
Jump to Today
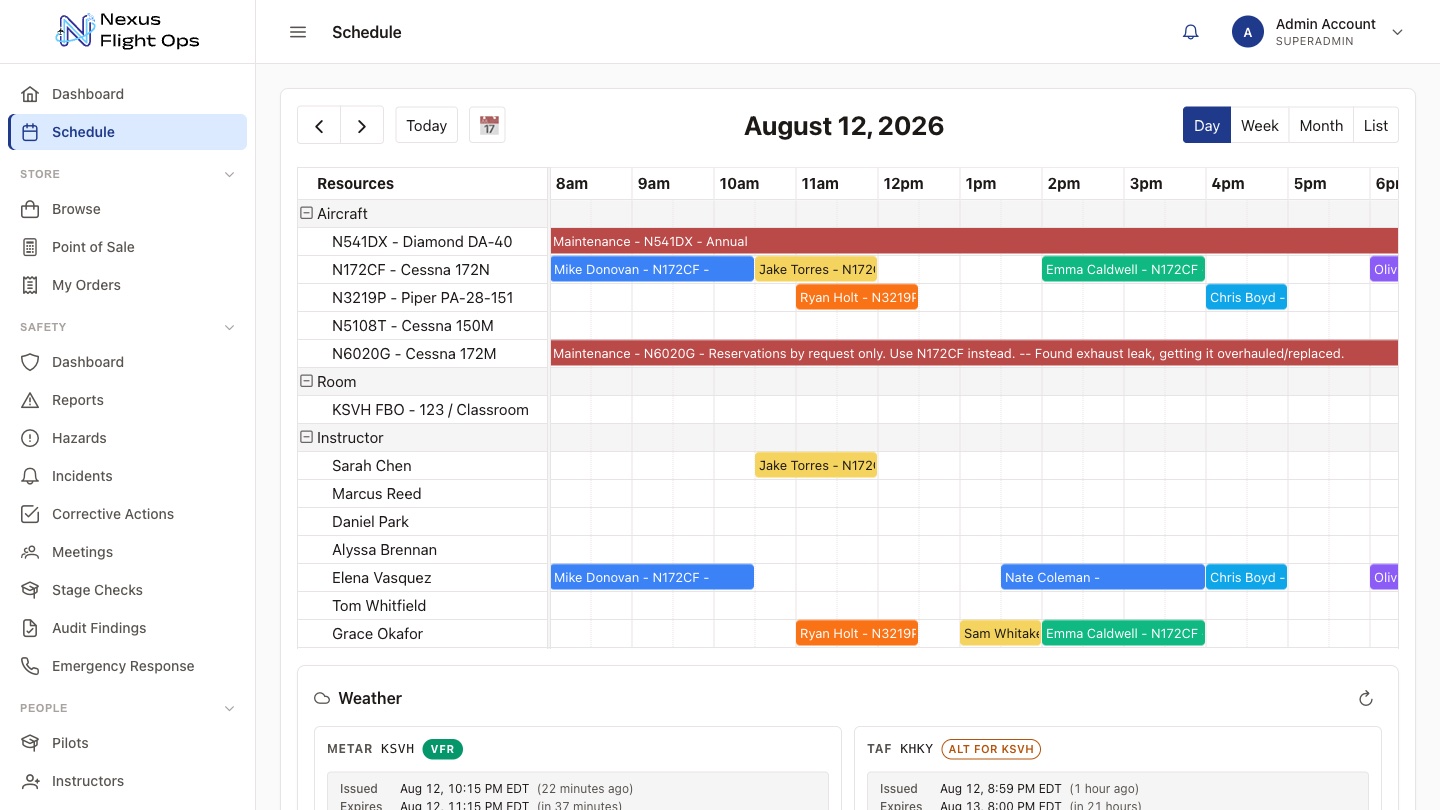[x=427, y=125]
